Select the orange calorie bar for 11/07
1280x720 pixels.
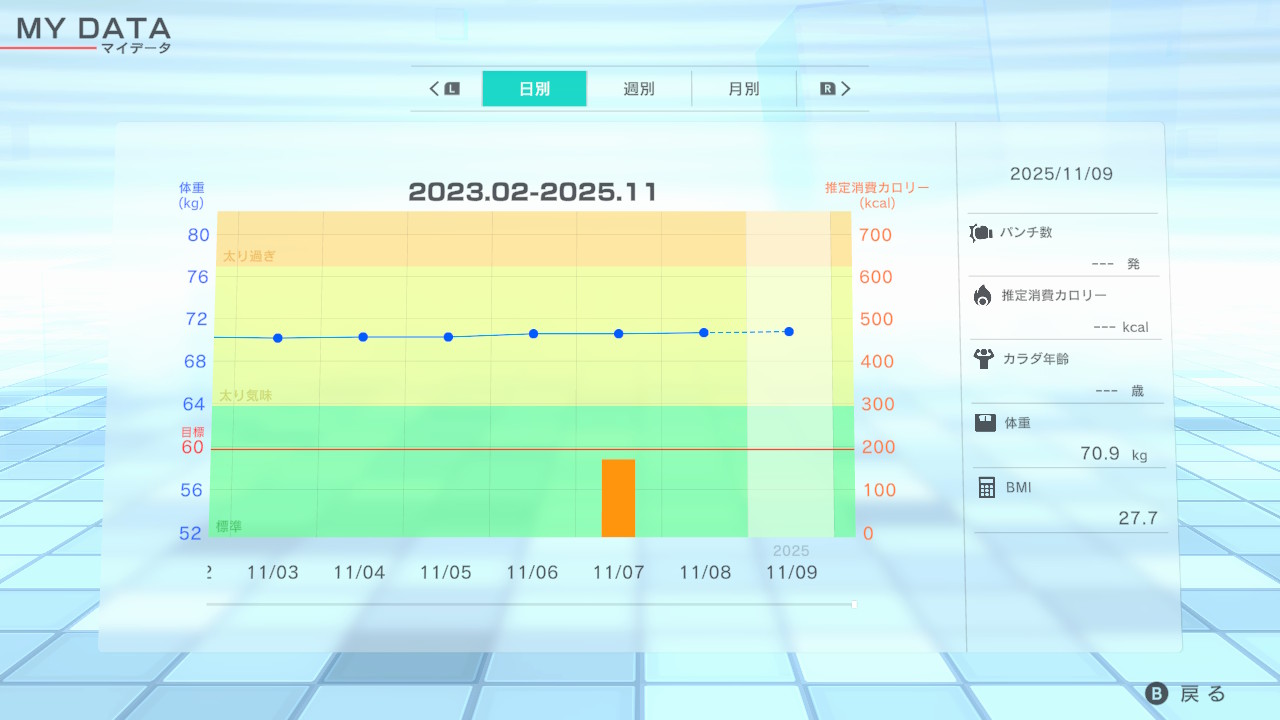tap(618, 498)
